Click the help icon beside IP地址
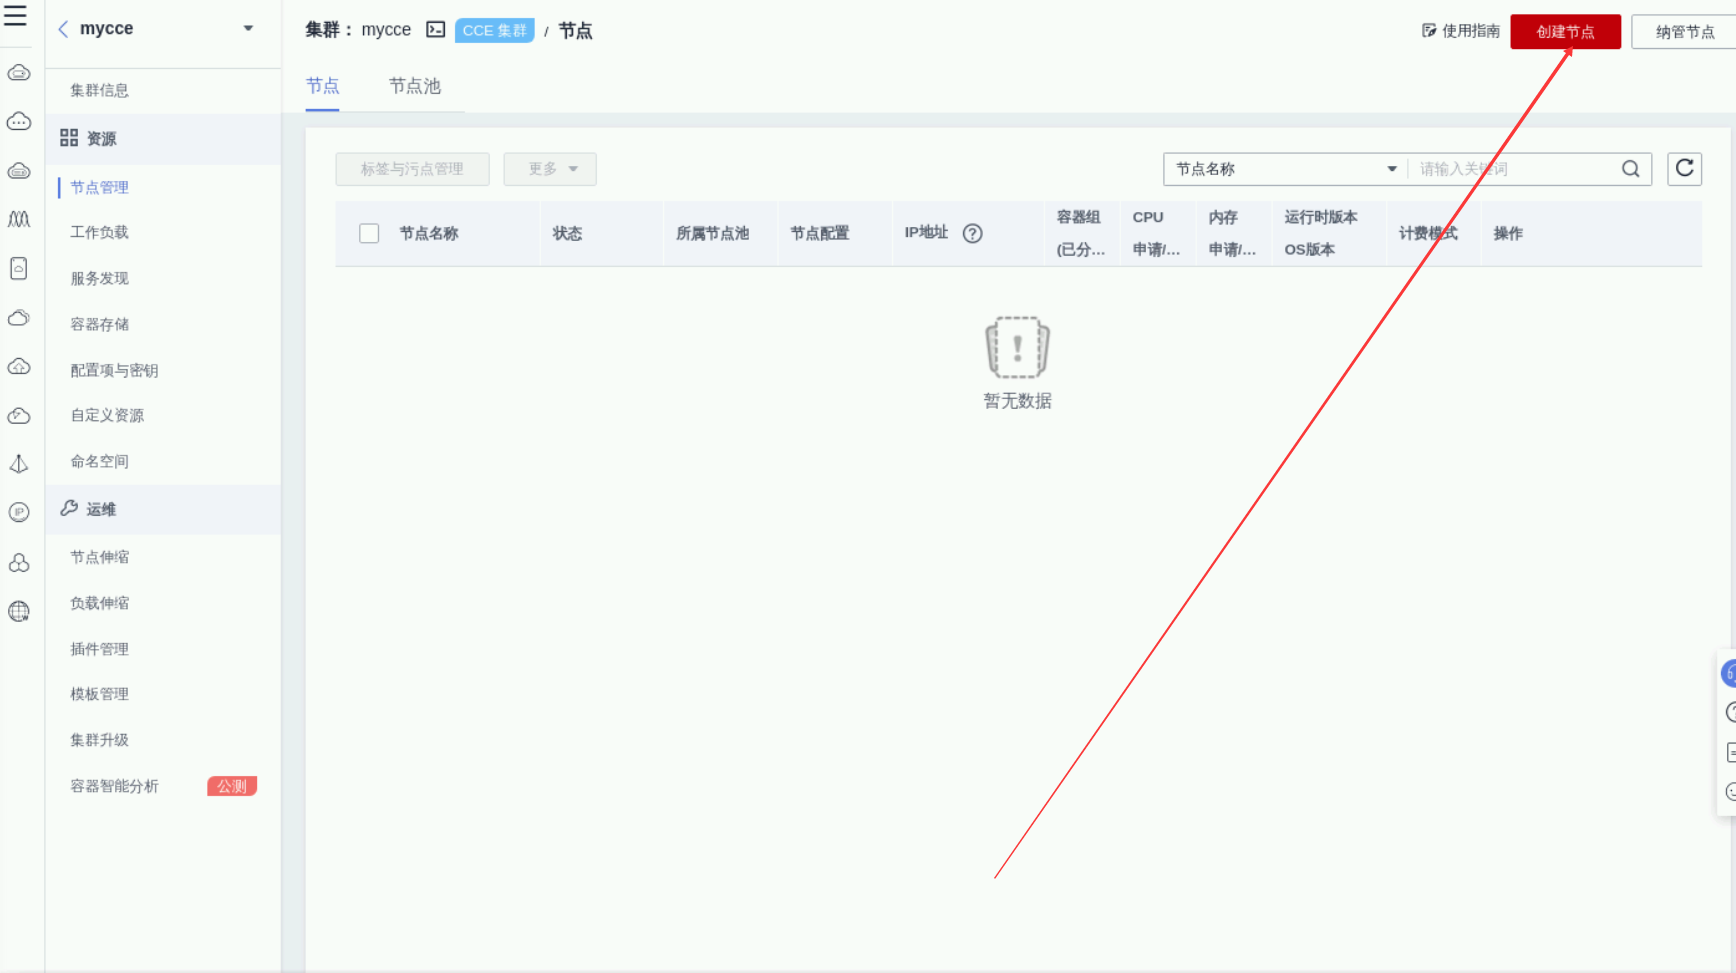This screenshot has height=973, width=1736. [x=972, y=233]
